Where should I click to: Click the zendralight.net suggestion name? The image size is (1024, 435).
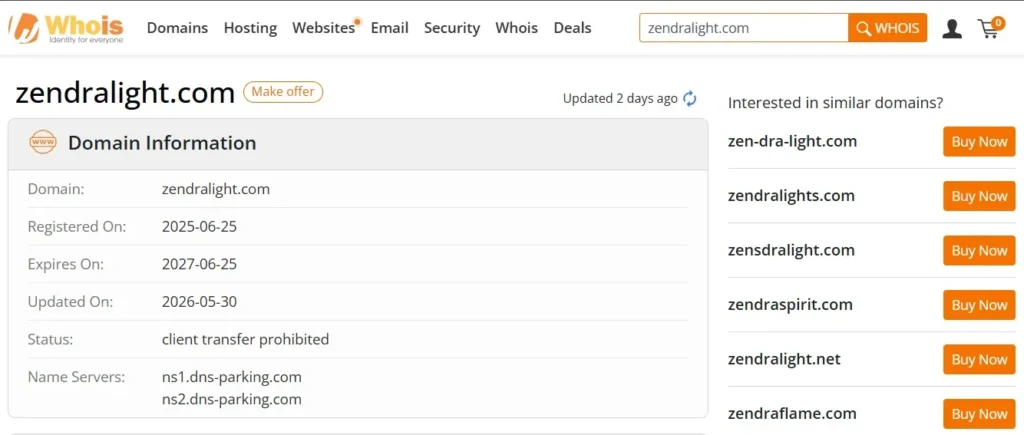tap(784, 359)
